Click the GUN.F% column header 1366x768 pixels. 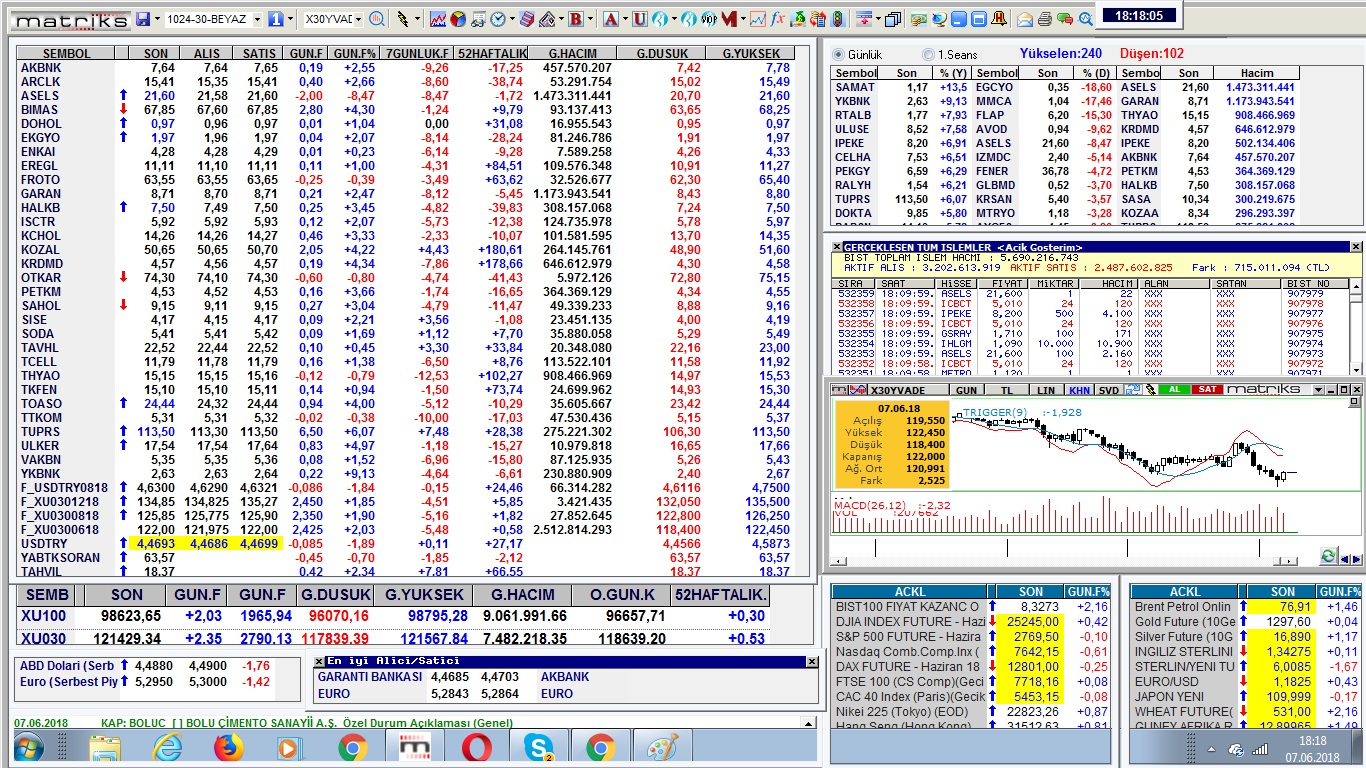click(x=353, y=54)
